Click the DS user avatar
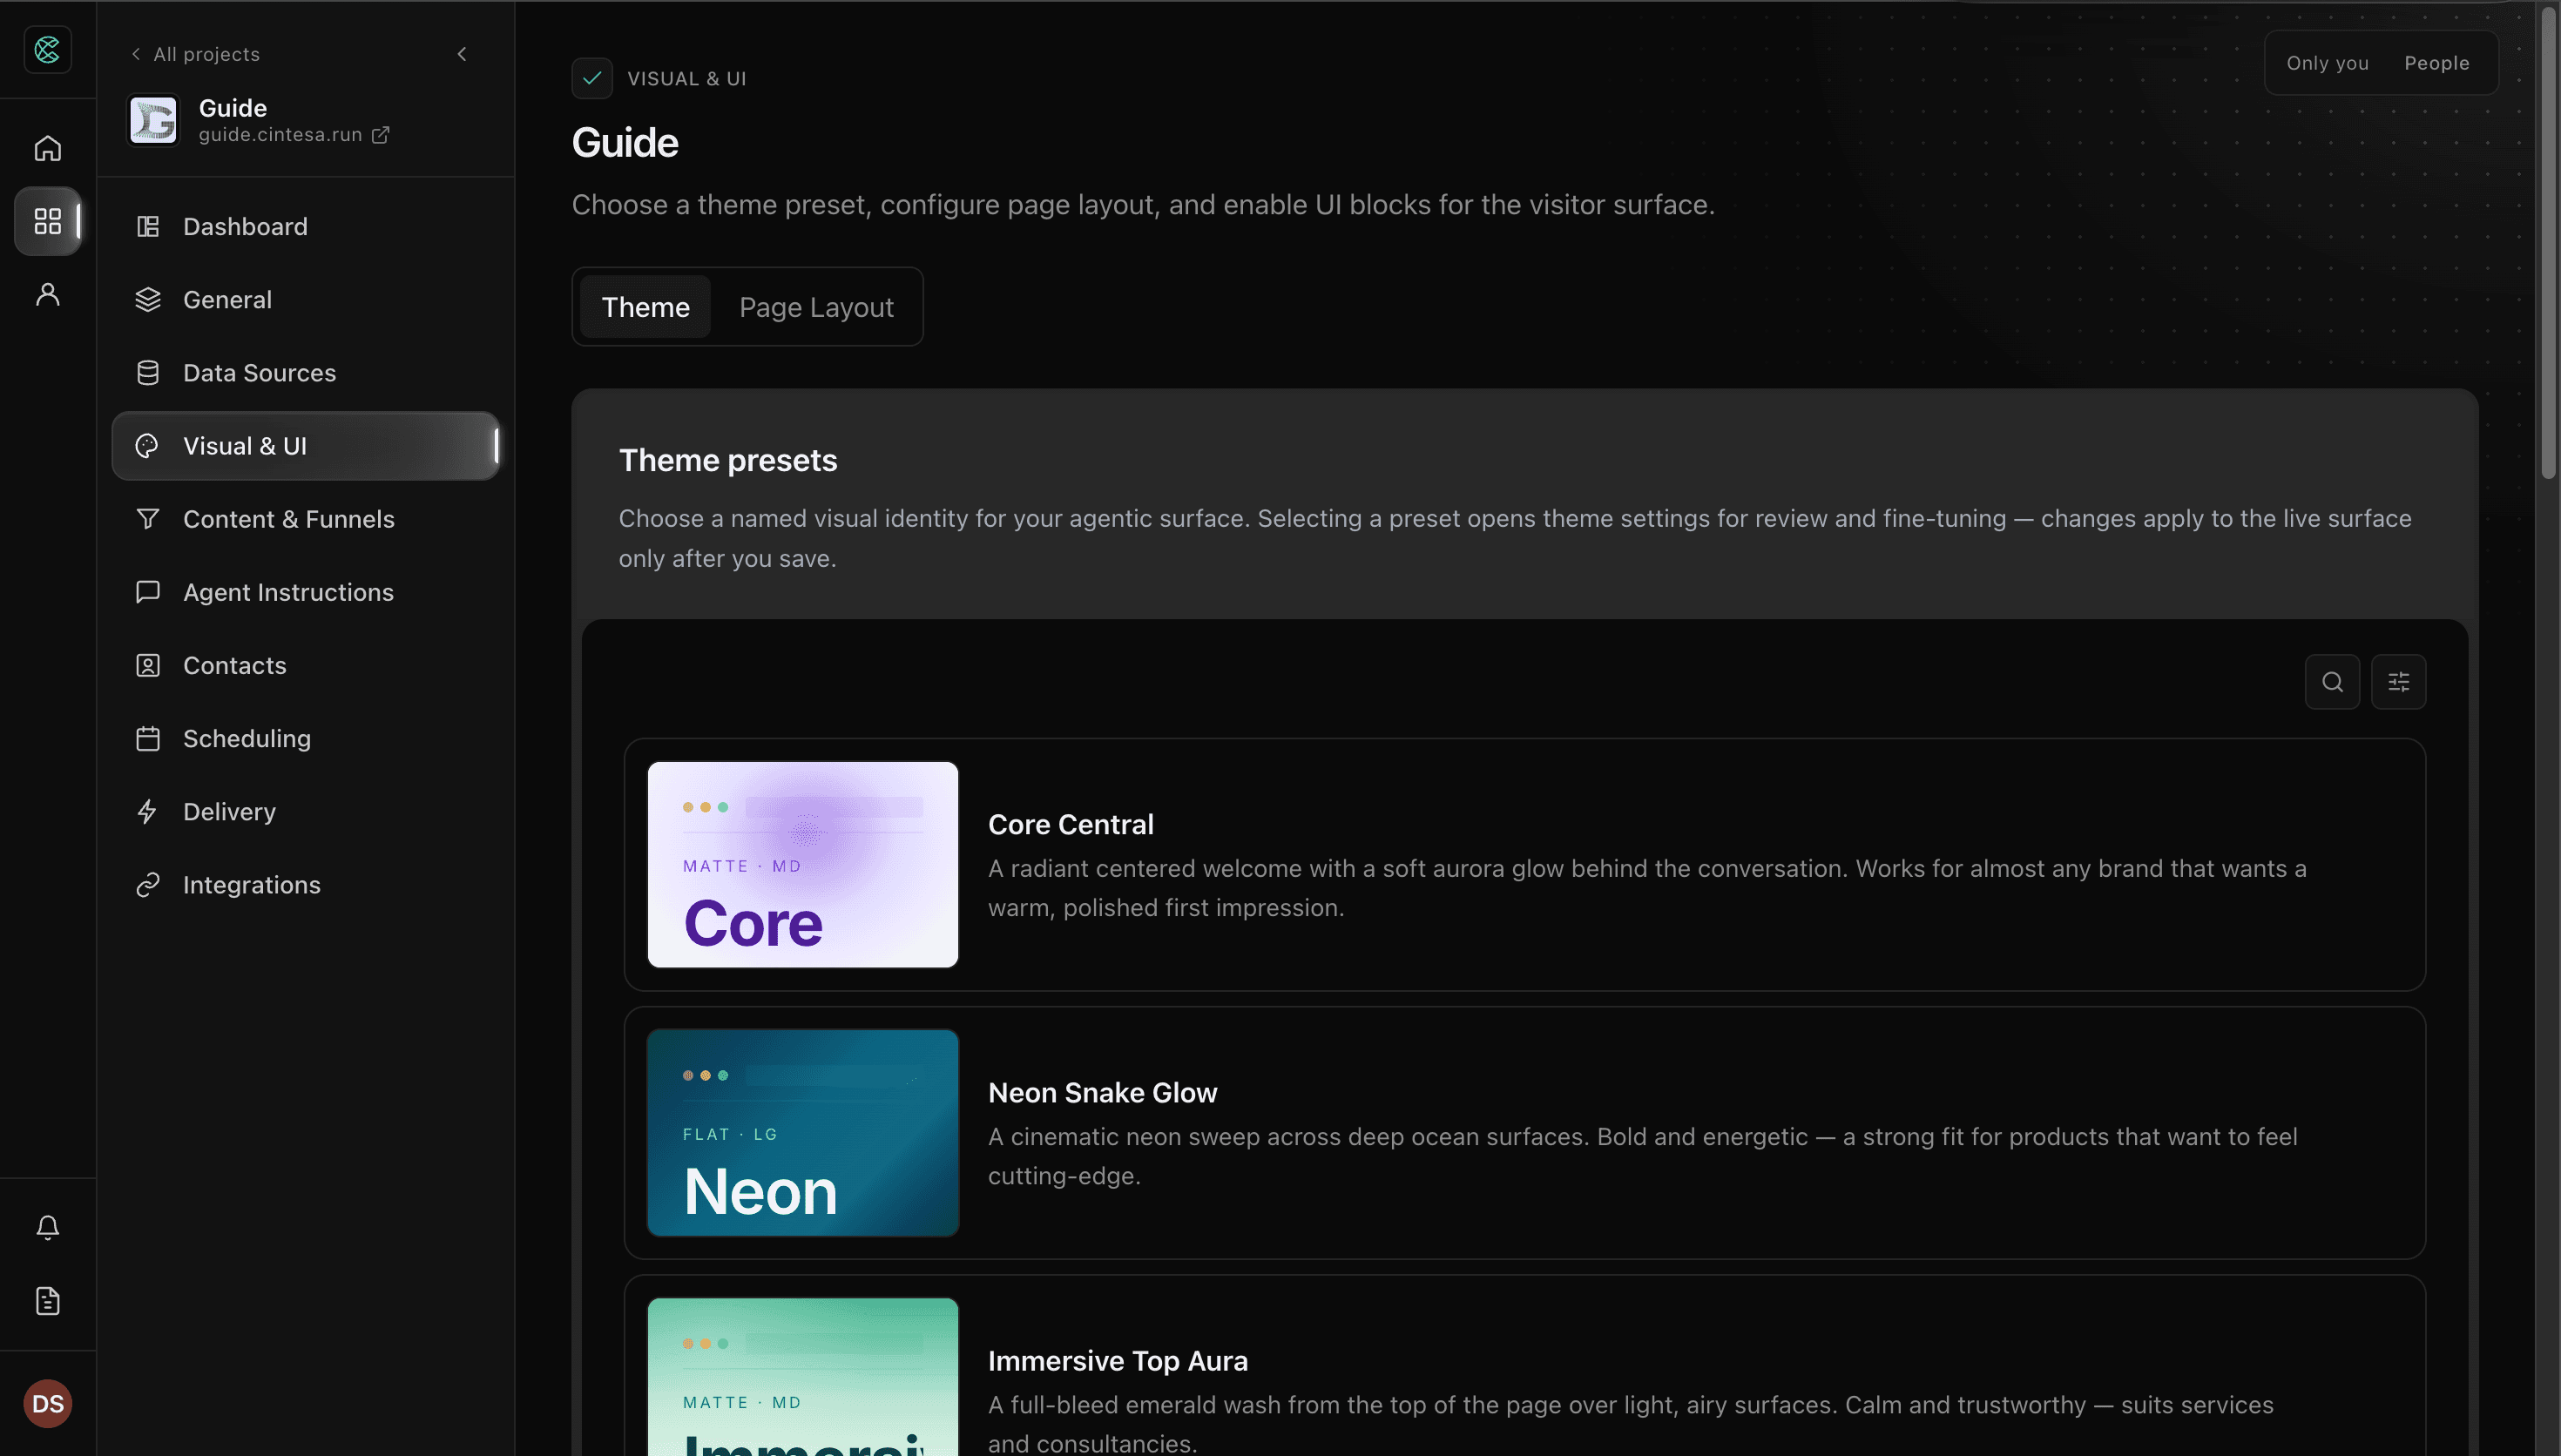This screenshot has width=2561, height=1456. click(x=47, y=1403)
